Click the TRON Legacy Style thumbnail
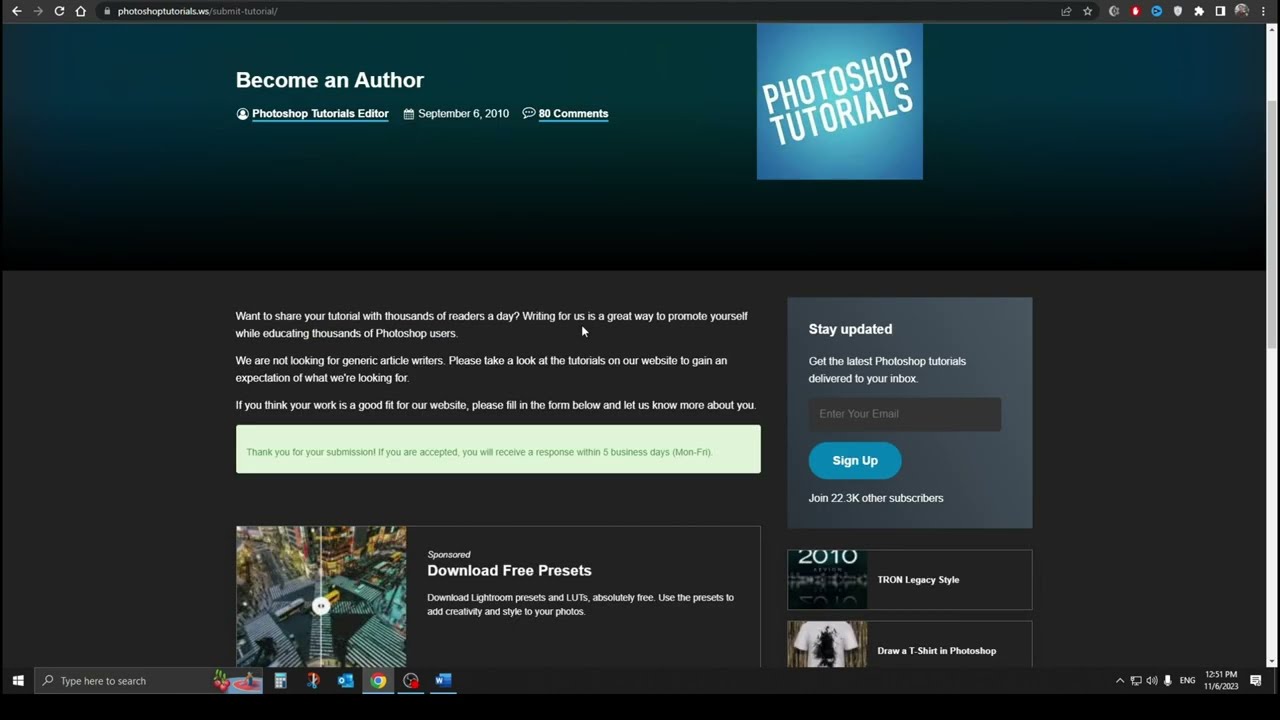 (x=827, y=579)
